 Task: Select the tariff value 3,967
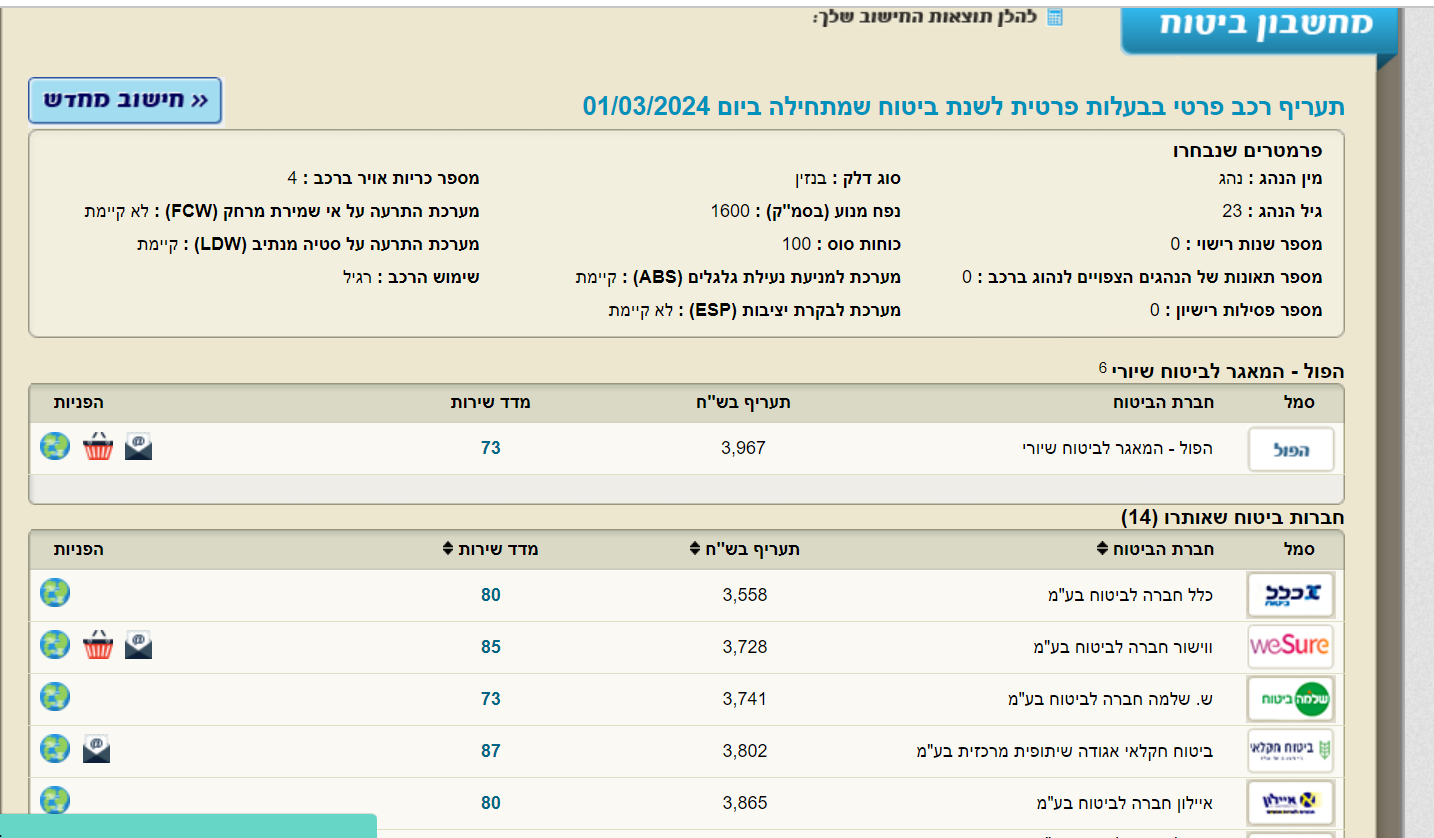[743, 448]
